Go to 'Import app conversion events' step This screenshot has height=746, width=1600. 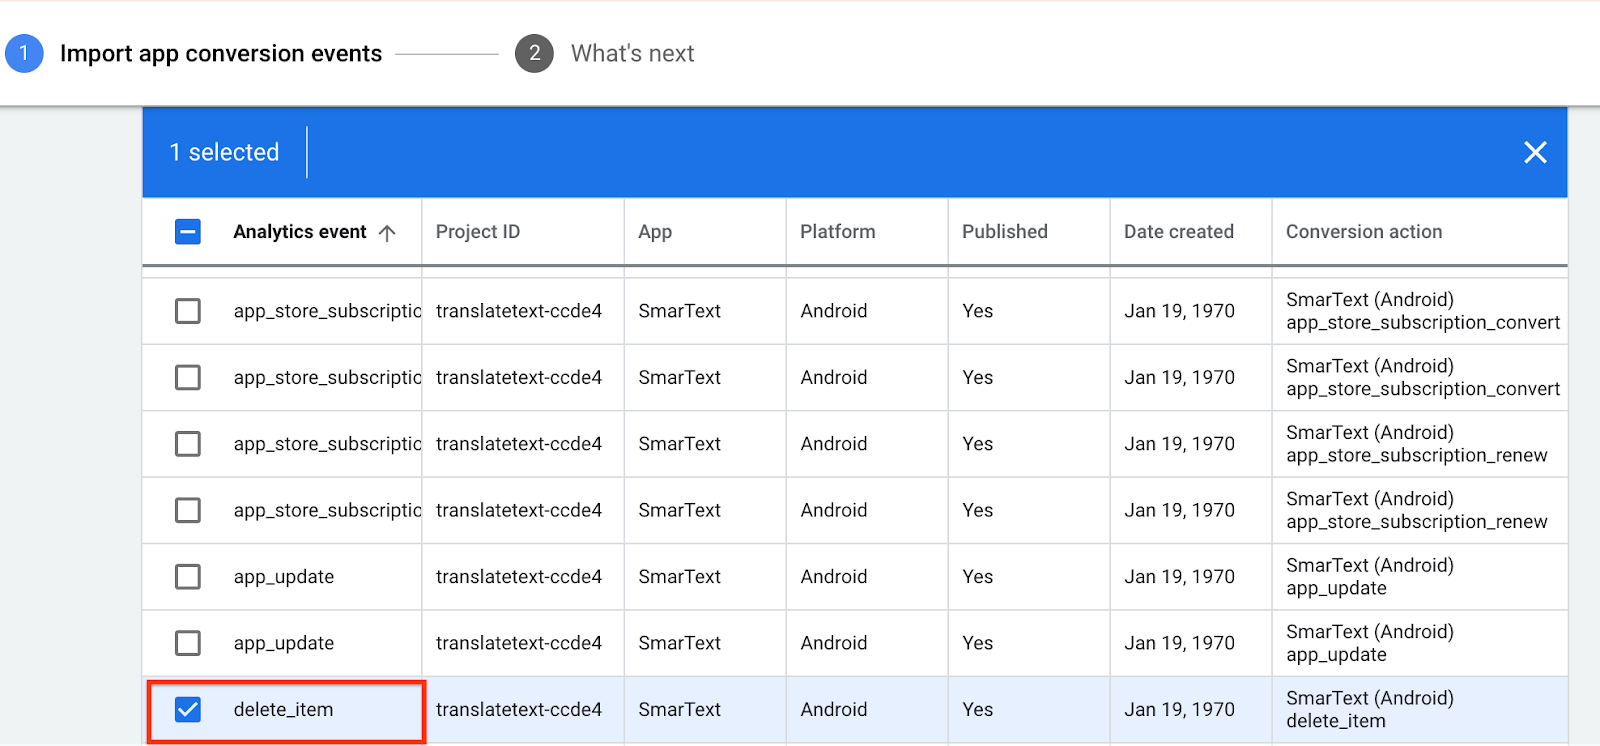(220, 54)
